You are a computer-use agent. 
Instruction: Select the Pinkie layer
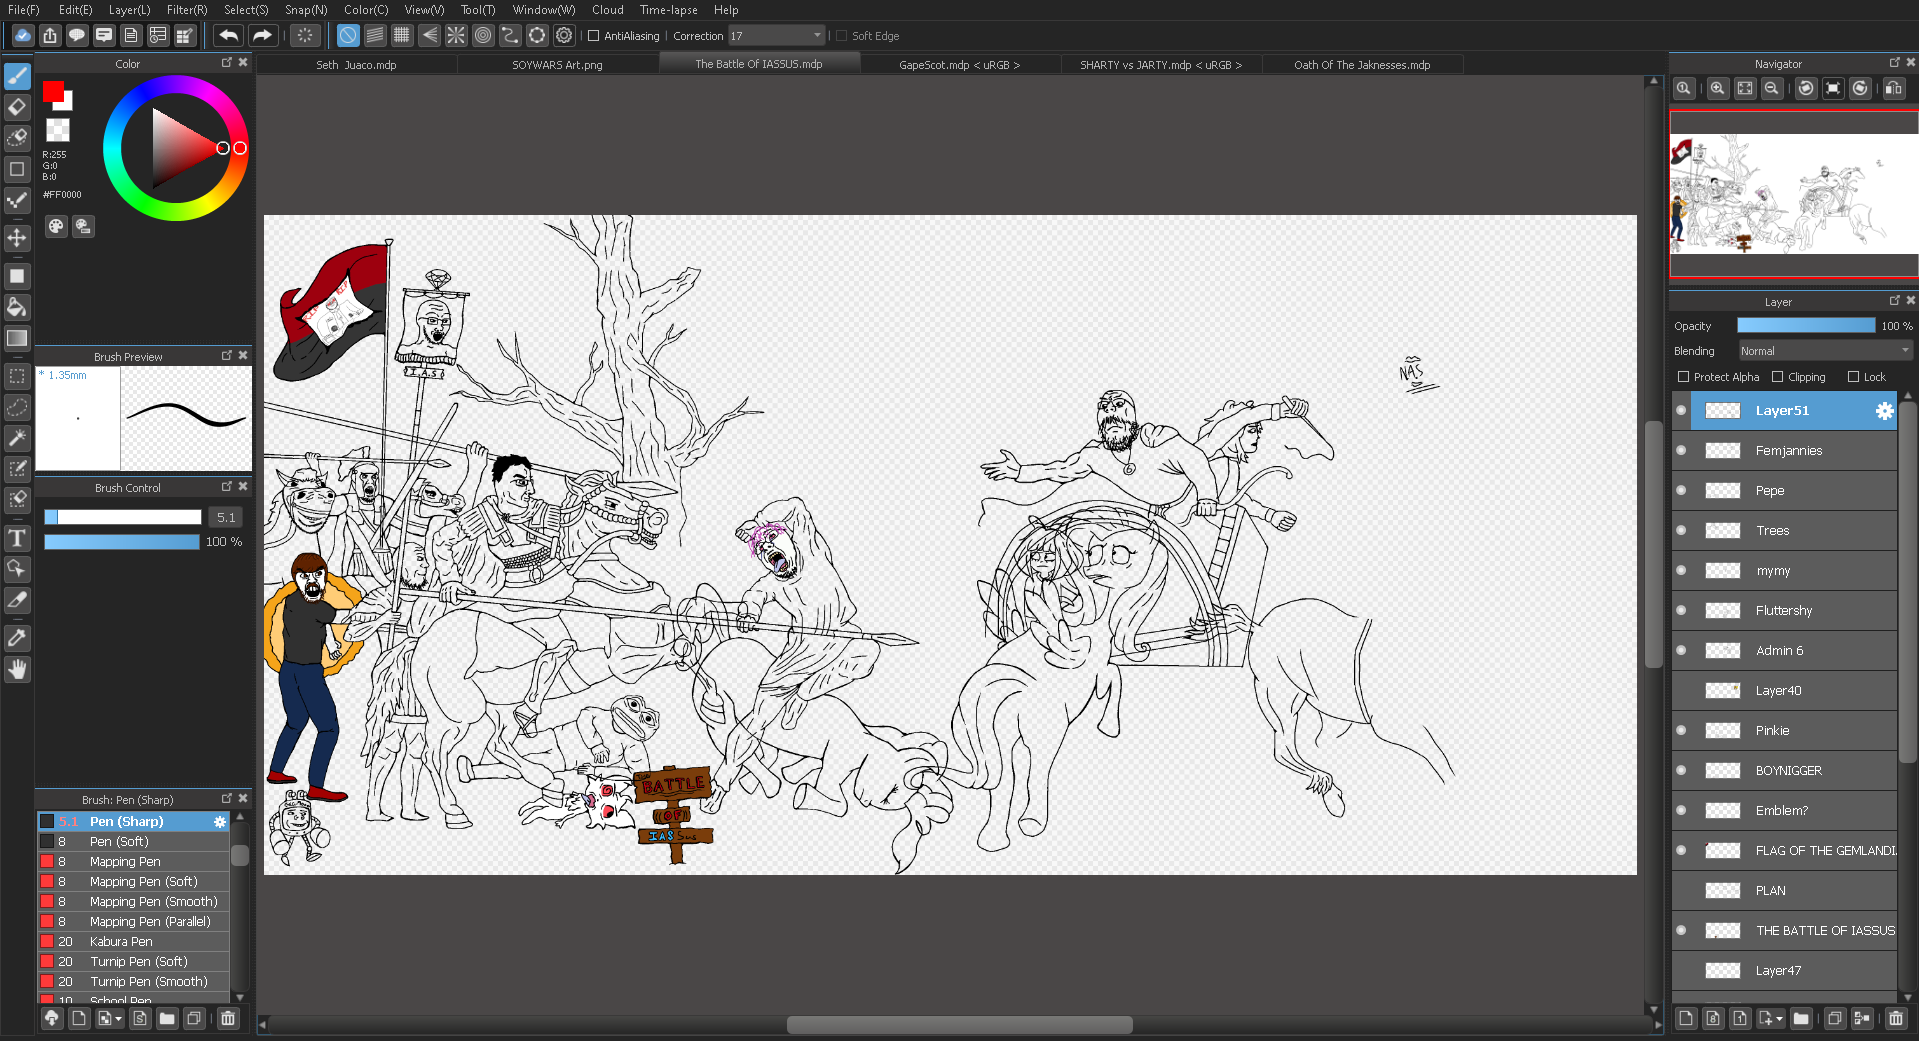(x=1772, y=730)
